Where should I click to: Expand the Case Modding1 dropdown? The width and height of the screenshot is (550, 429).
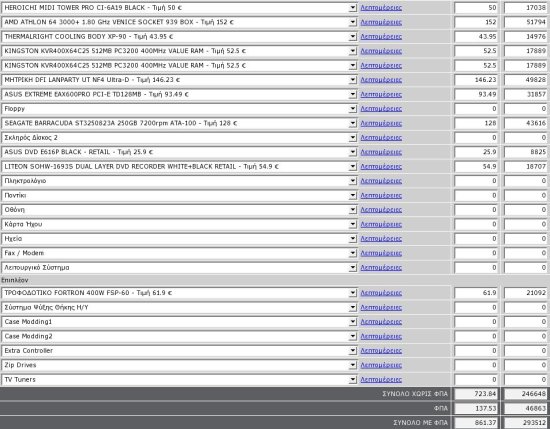tap(179, 322)
